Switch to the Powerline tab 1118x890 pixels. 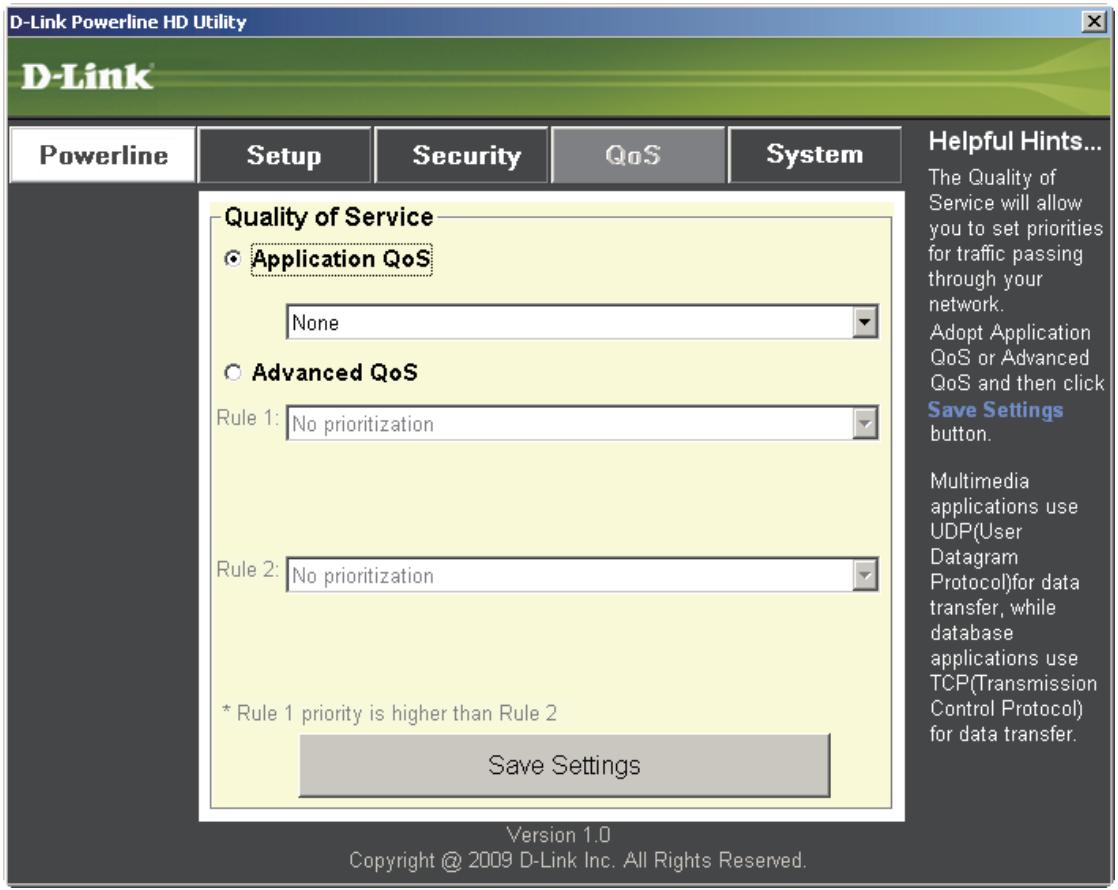(103, 155)
